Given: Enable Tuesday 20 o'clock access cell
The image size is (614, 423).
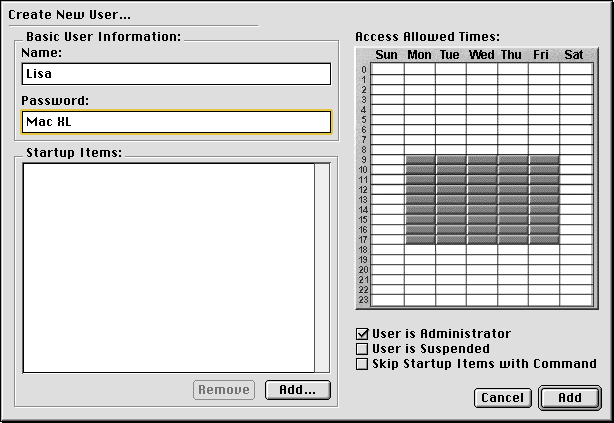Looking at the screenshot, I should pyautogui.click(x=451, y=270).
